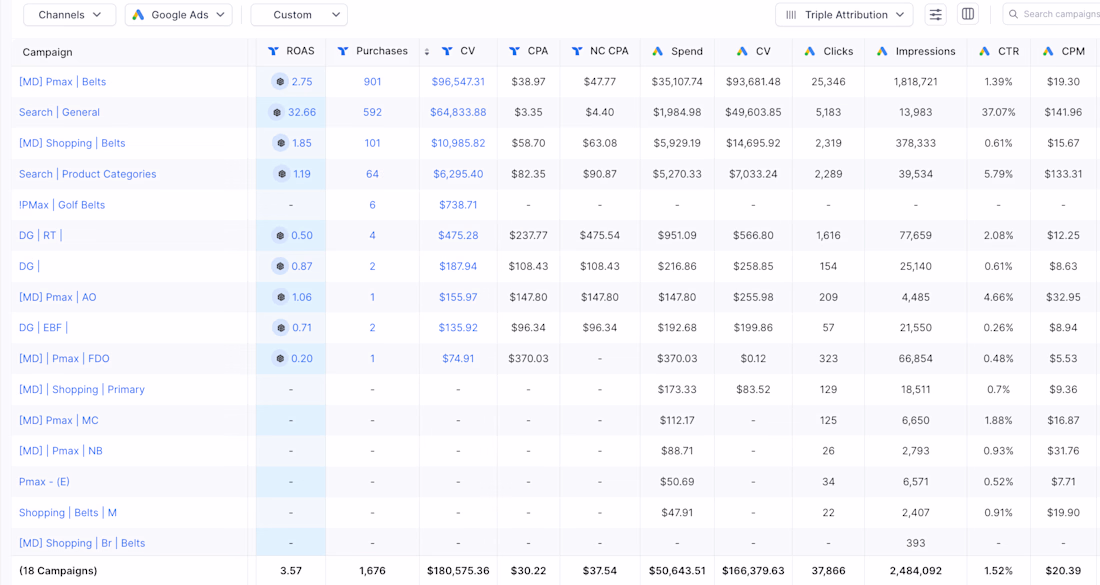Screen dimensions: 1100x585
Task: Click the sort arrows icon before the CV column
Action: click(x=427, y=52)
